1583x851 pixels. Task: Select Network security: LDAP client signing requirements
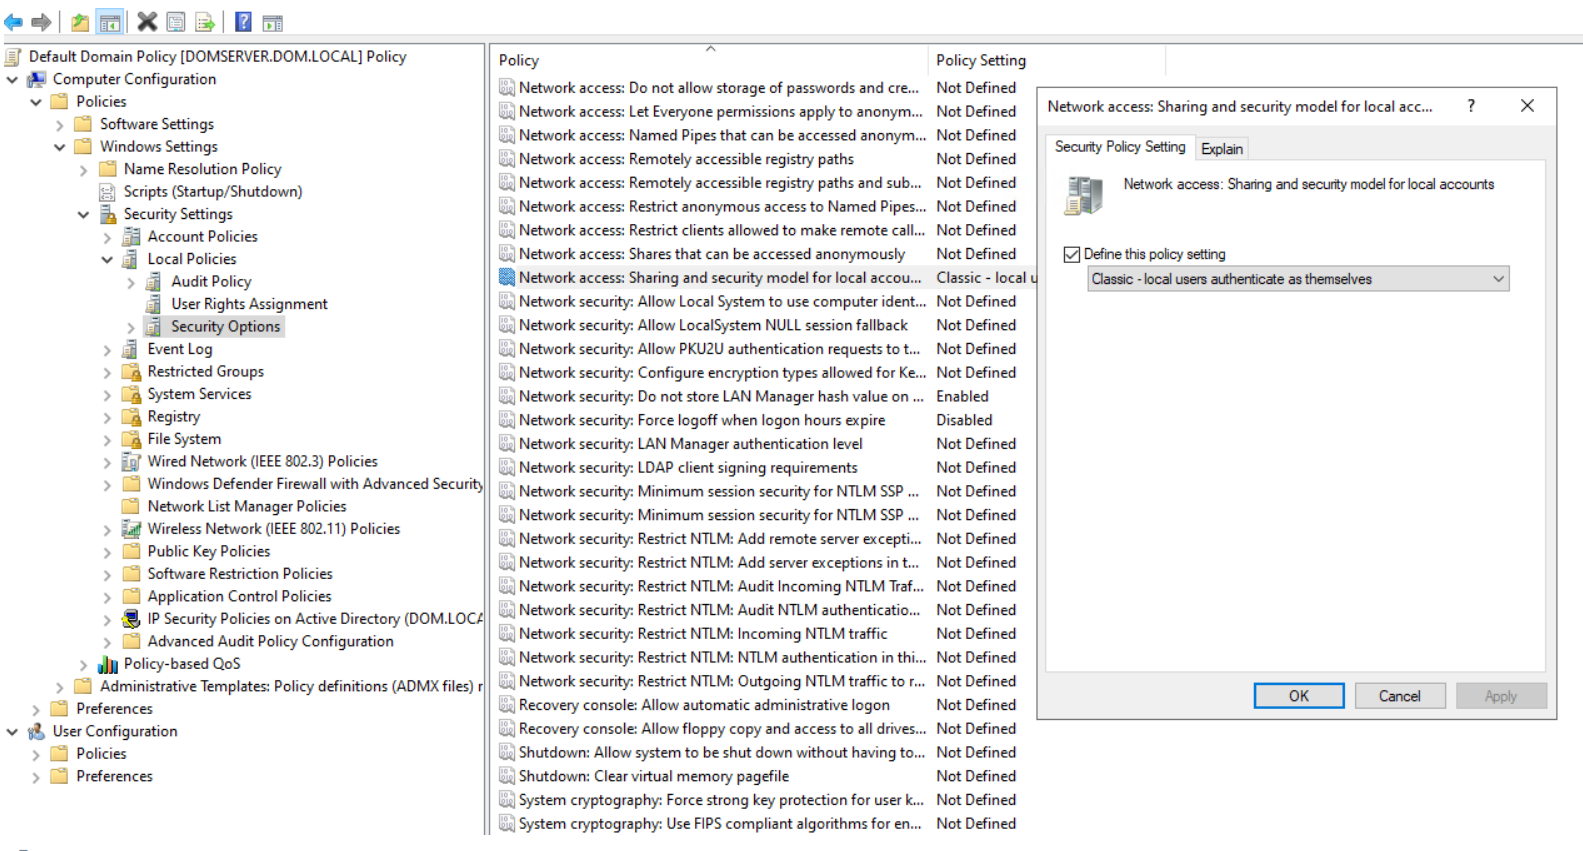[688, 467]
